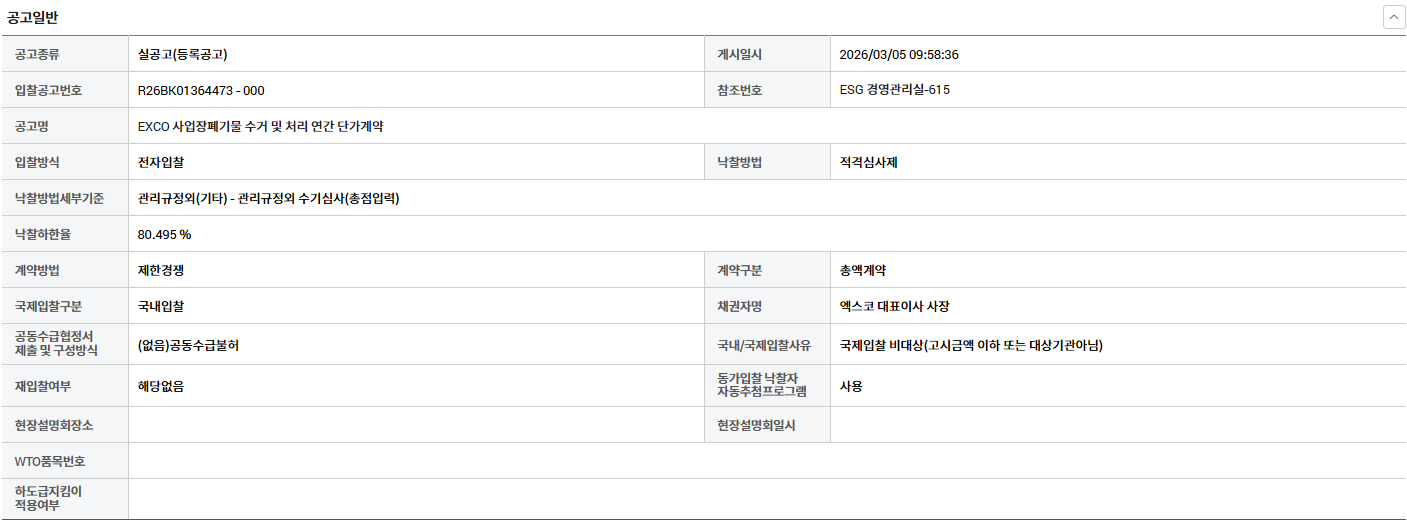Select the bid number R26BK01364473 - 000
The width and height of the screenshot is (1407, 523).
click(x=201, y=90)
